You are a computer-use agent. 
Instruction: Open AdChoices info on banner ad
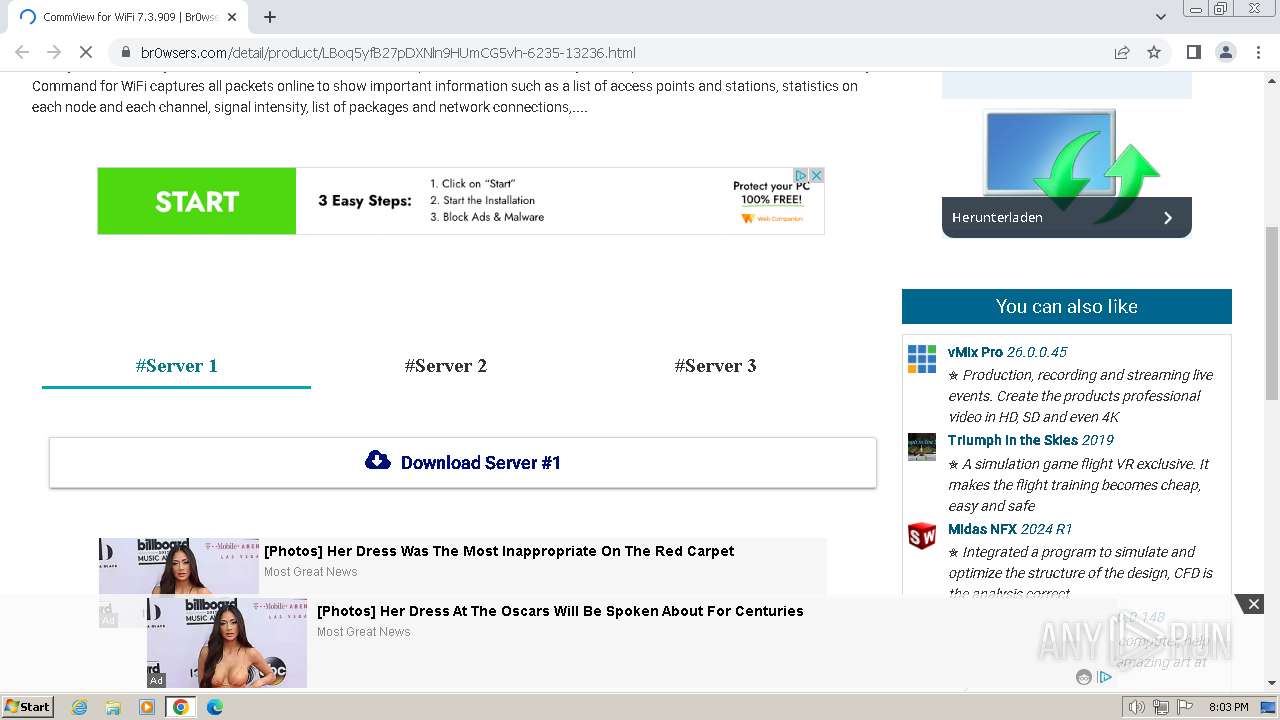[801, 175]
